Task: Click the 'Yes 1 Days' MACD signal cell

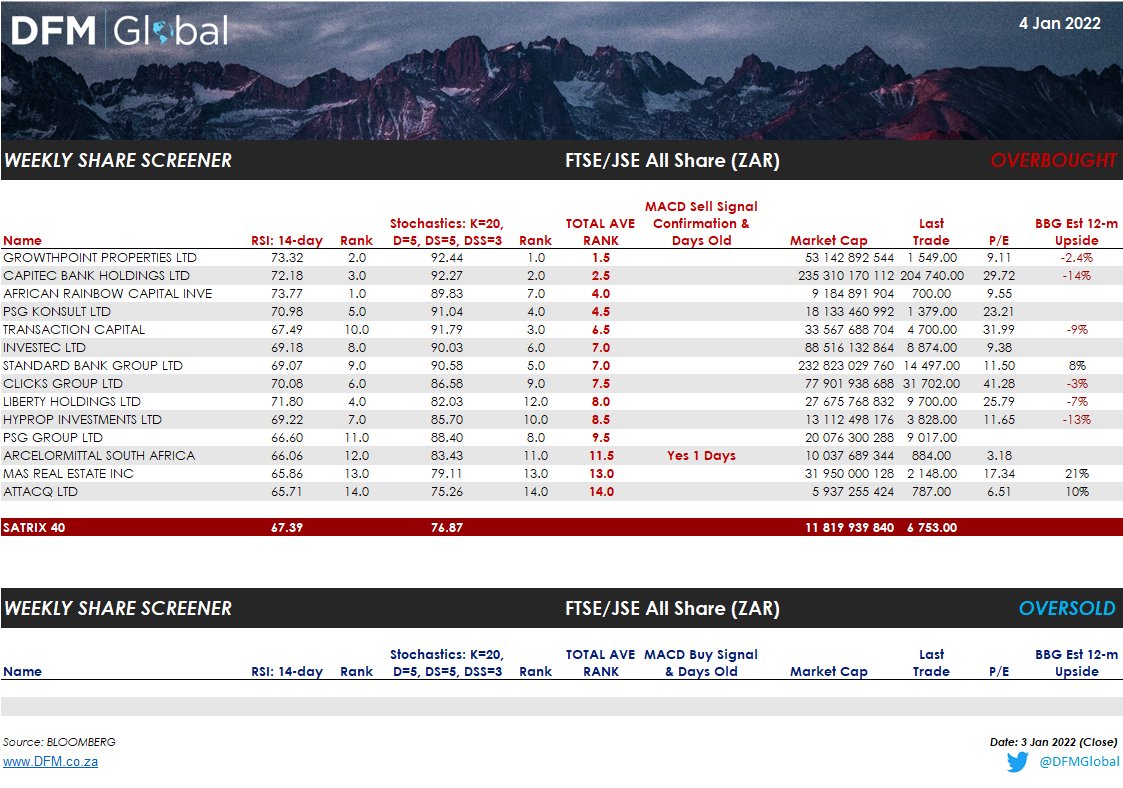Action: pos(701,455)
